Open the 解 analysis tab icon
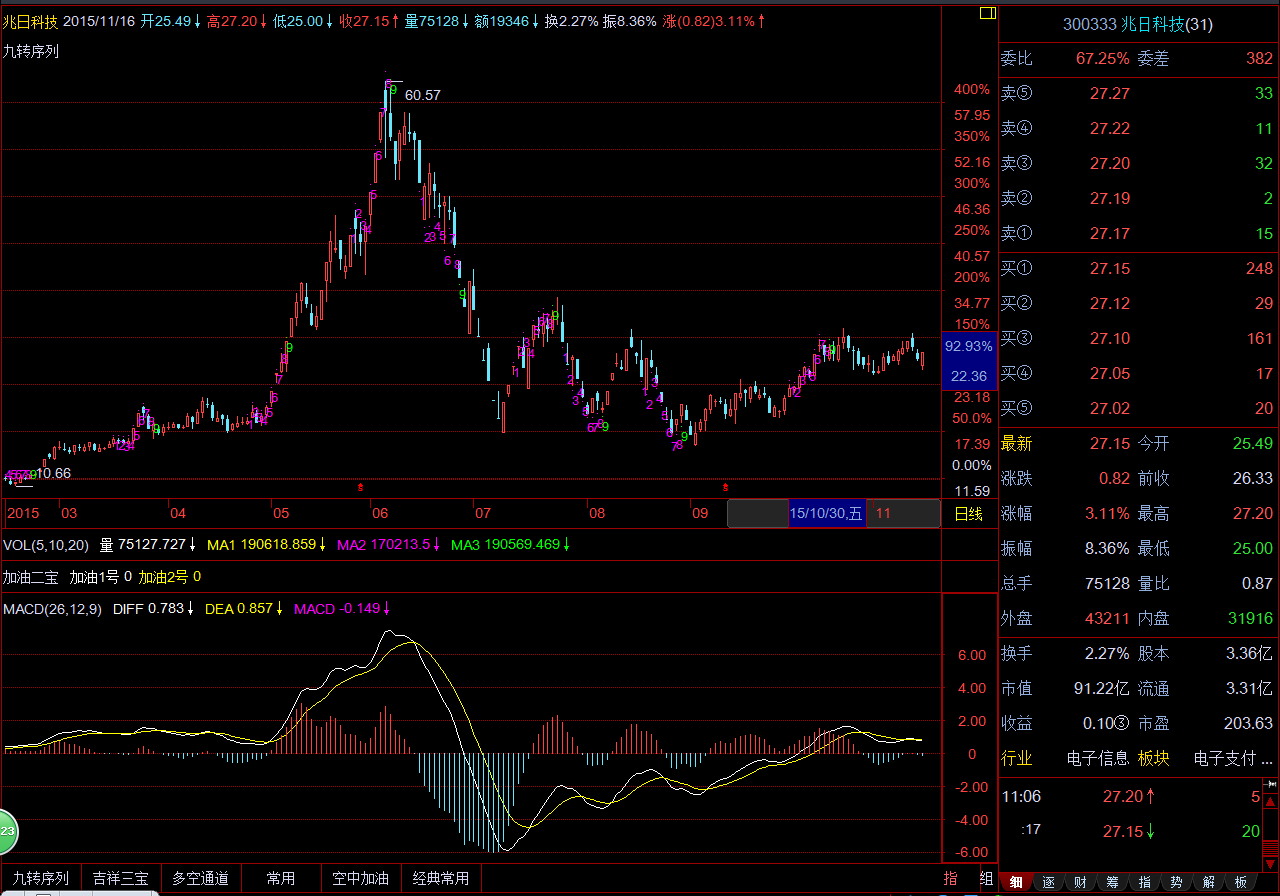The height and width of the screenshot is (896, 1280). 1208,882
